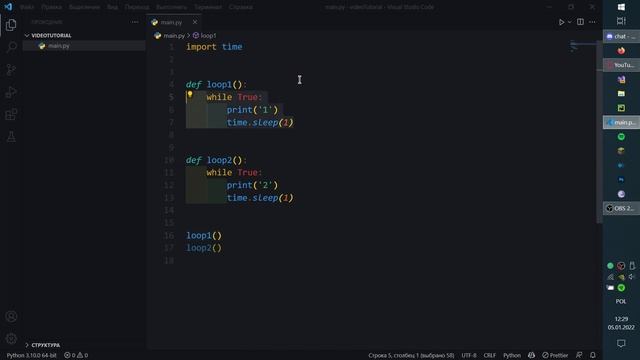Change Python language mode
Image resolution: width=640 pixels, height=360 pixels.
tap(512, 355)
